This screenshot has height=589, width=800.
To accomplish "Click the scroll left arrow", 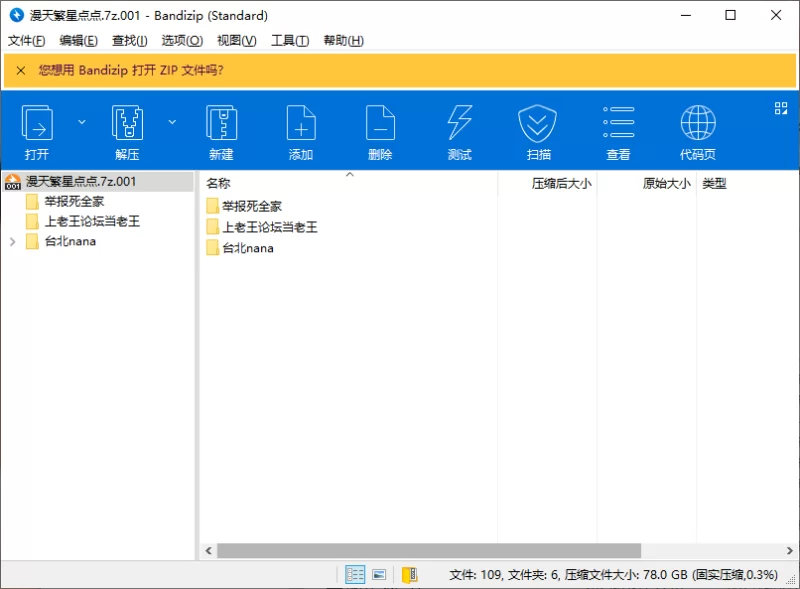I will tap(208, 551).
